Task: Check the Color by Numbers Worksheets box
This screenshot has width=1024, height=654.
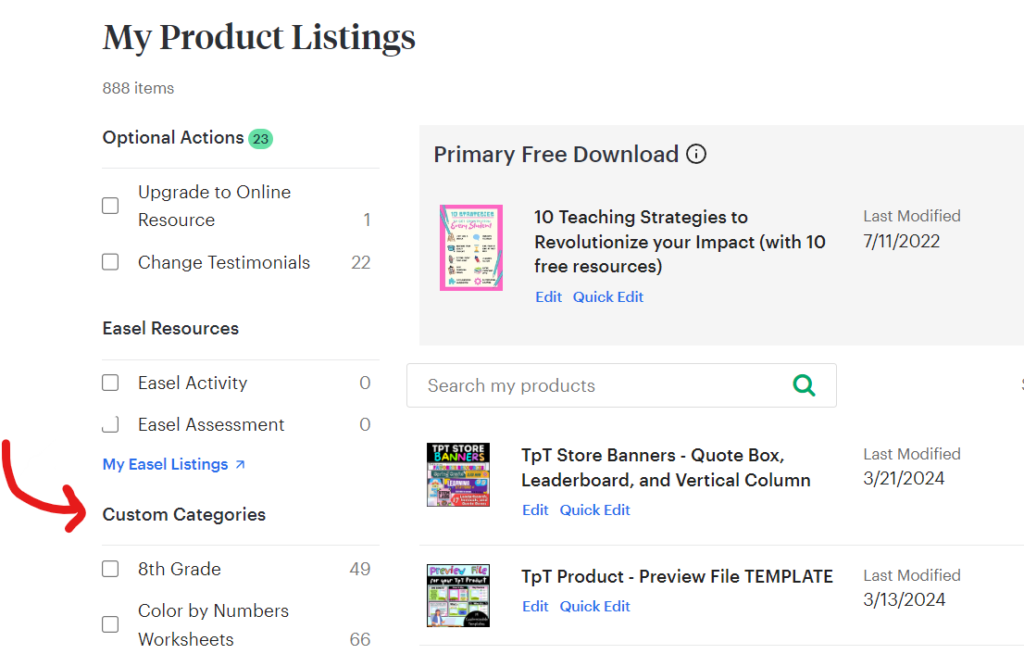Action: click(111, 625)
